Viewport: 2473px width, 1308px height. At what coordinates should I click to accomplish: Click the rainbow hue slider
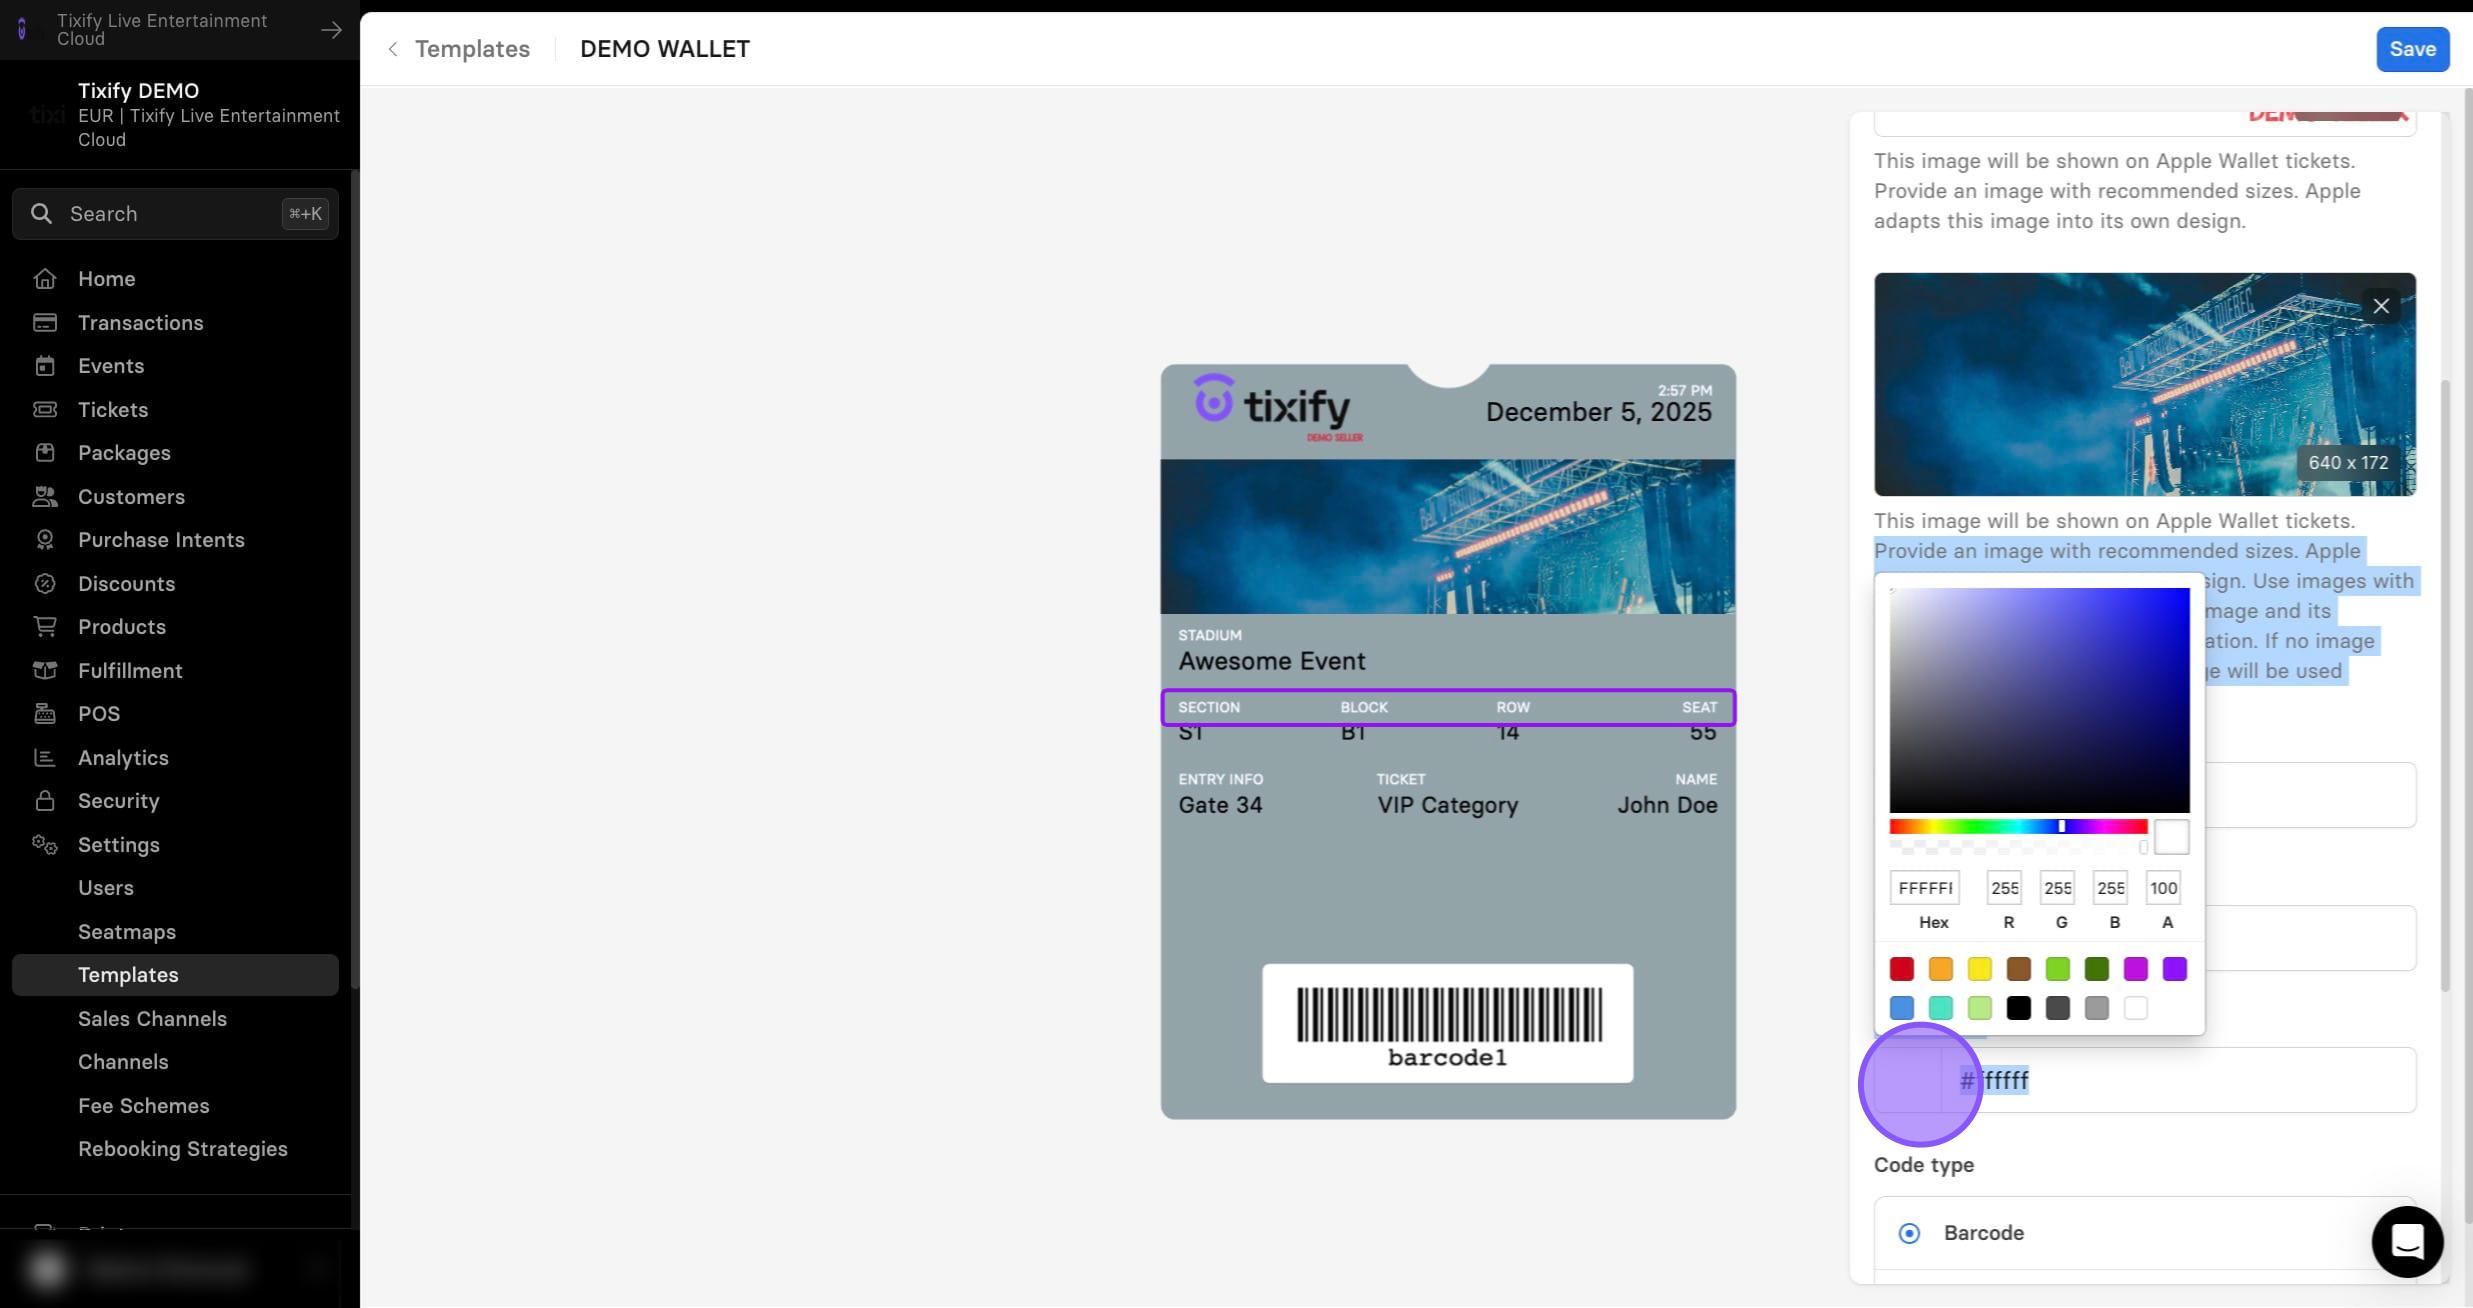(x=2018, y=826)
